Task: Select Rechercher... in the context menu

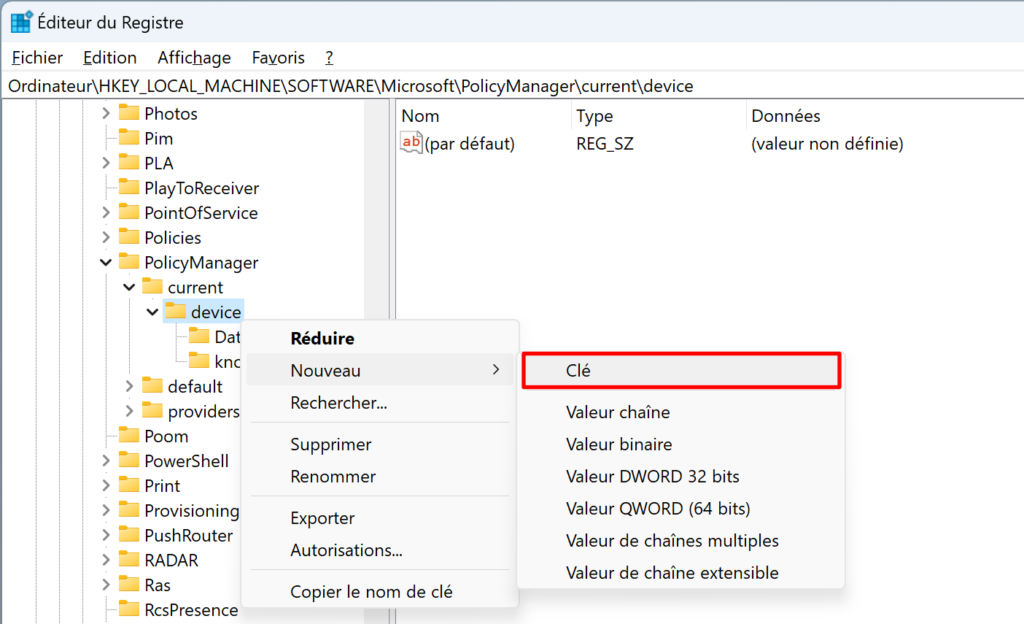Action: [380, 403]
